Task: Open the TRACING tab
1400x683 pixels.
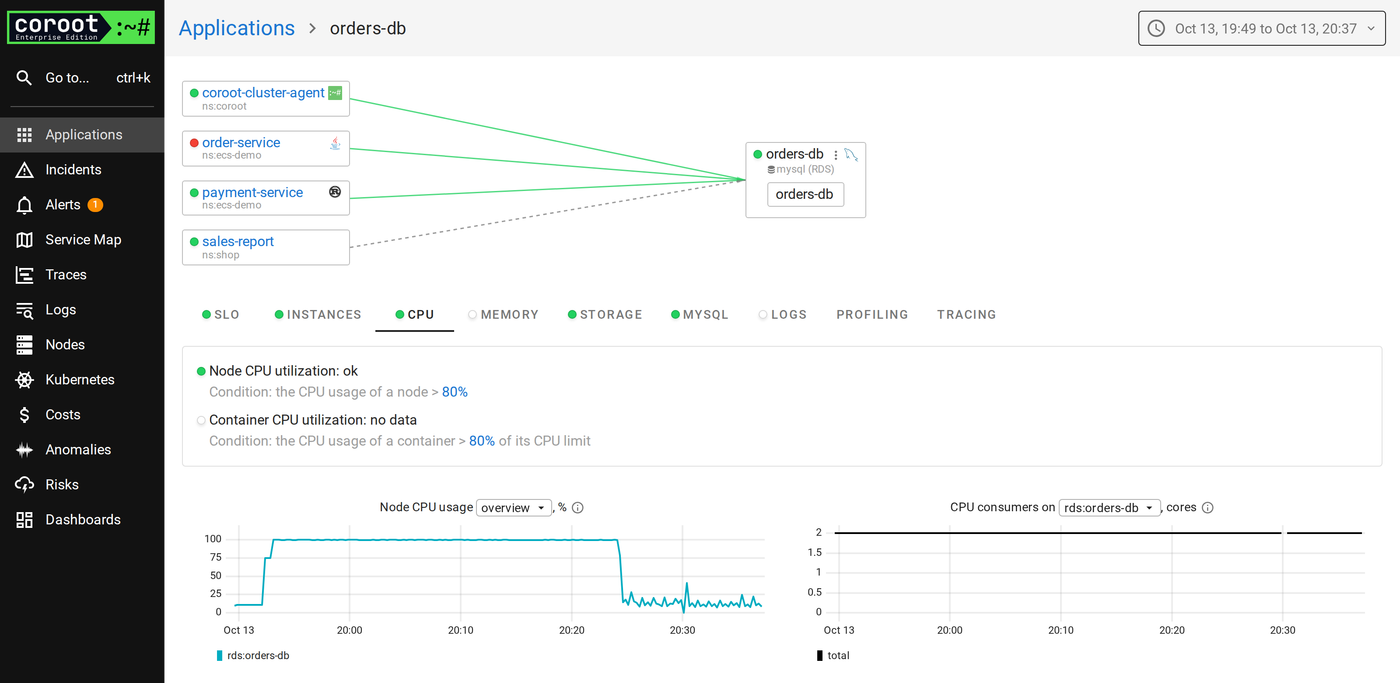Action: click(966, 314)
